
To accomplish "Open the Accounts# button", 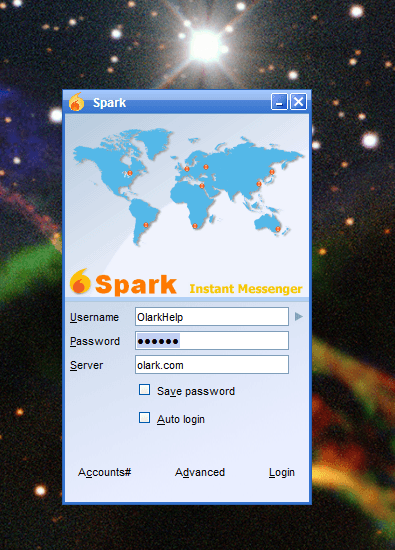I will (x=105, y=472).
